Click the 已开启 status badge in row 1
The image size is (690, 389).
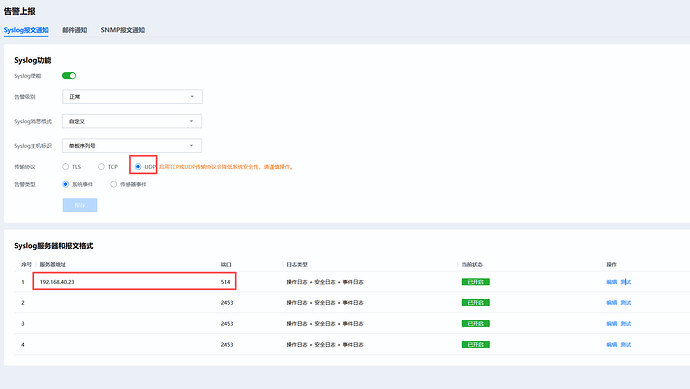point(476,282)
